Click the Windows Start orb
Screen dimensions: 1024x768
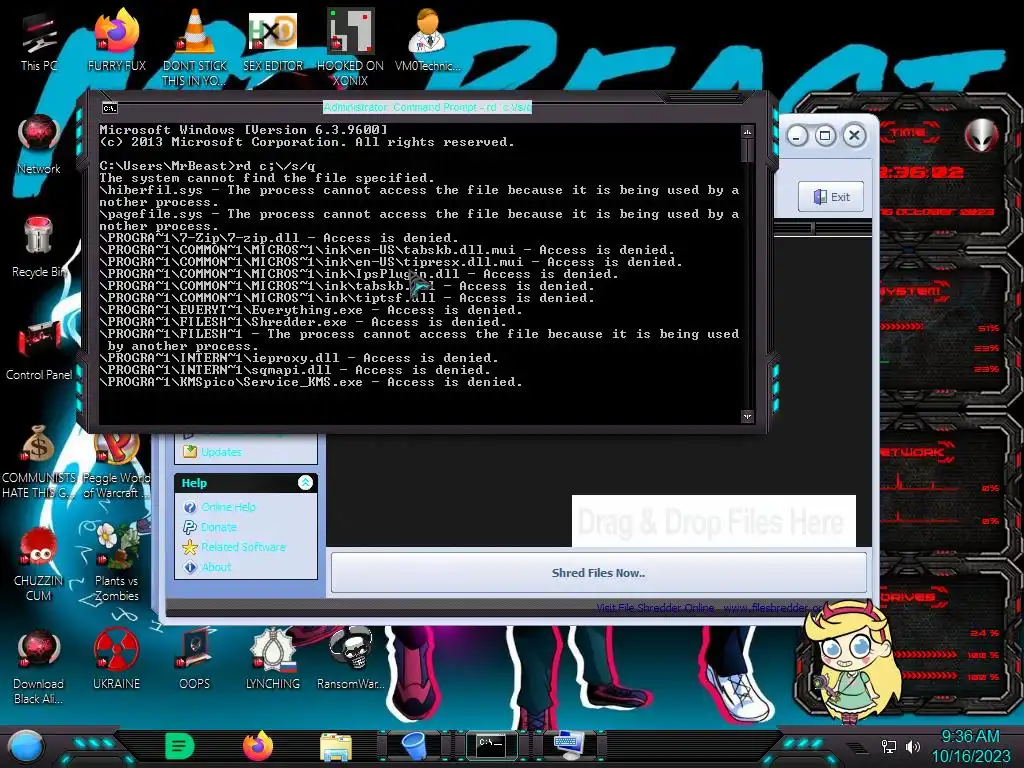click(26, 746)
